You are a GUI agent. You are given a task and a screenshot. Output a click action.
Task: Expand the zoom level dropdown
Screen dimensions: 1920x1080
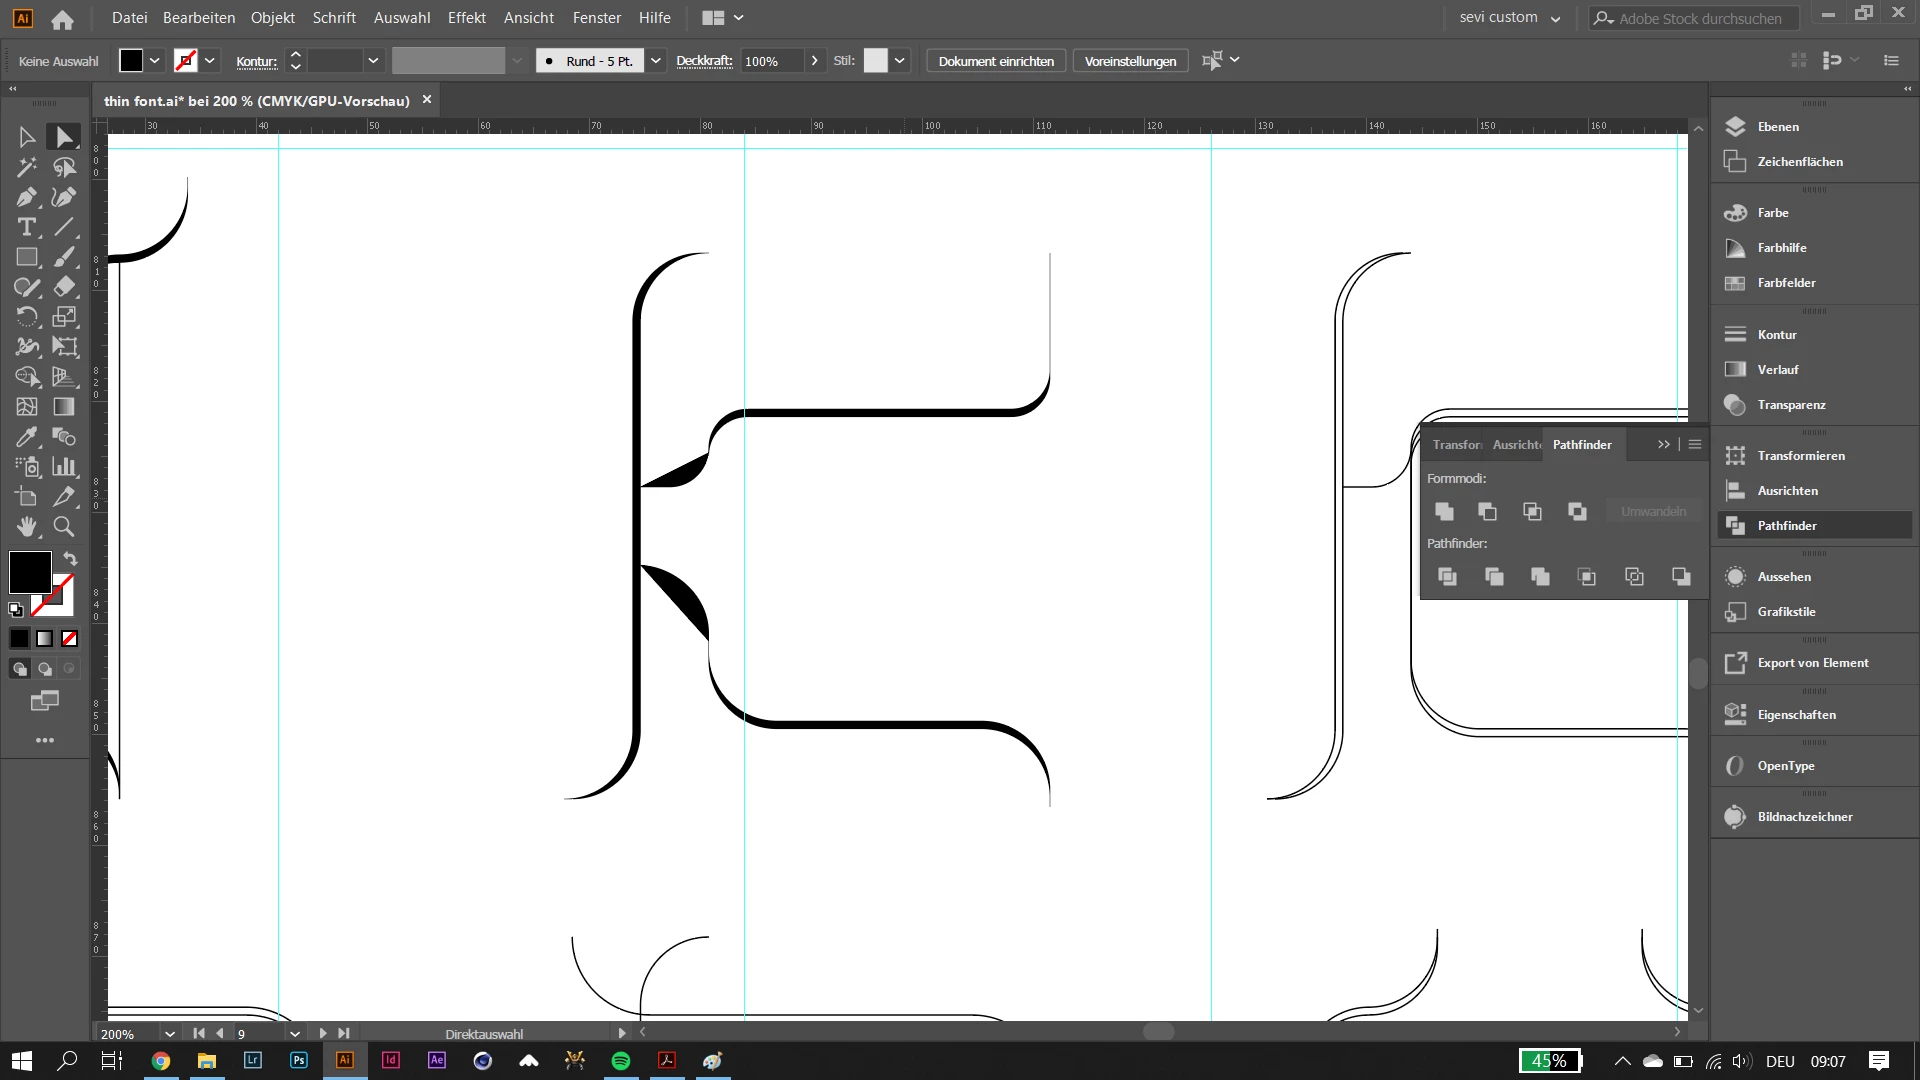170,1033
